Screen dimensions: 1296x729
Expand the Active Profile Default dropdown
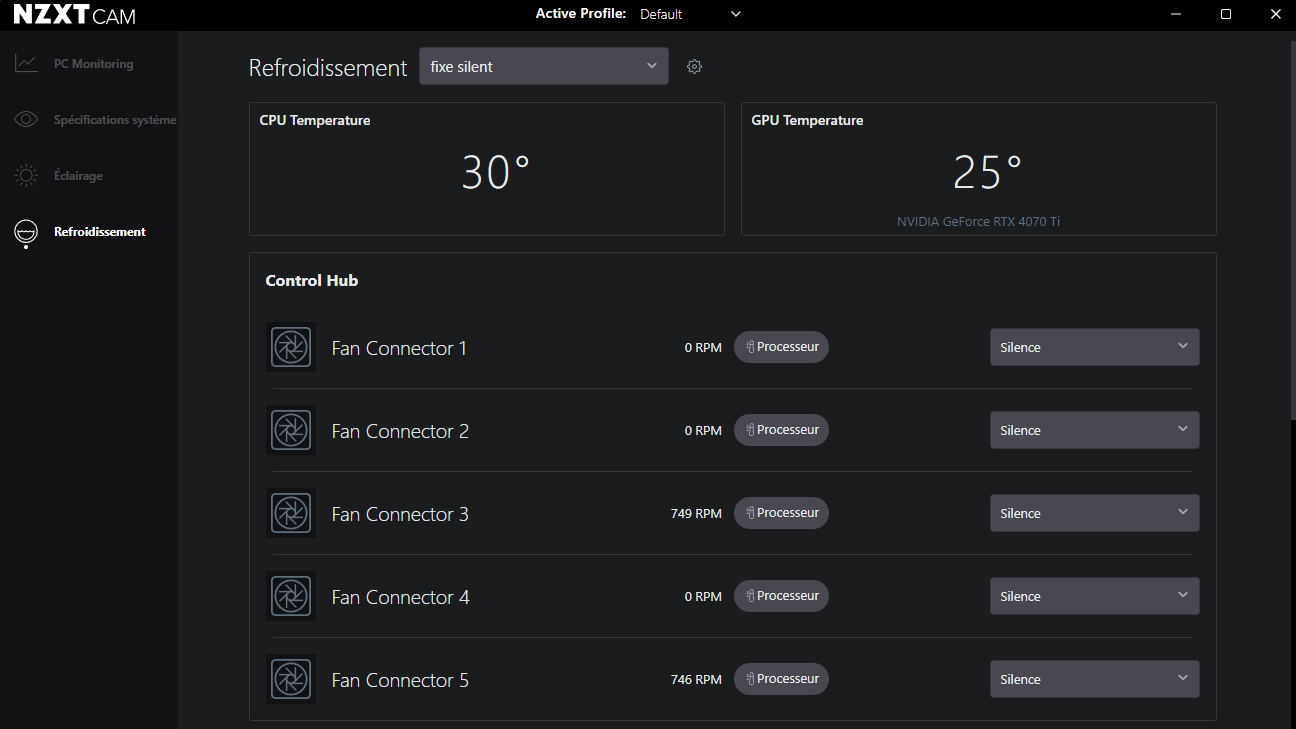(691, 14)
